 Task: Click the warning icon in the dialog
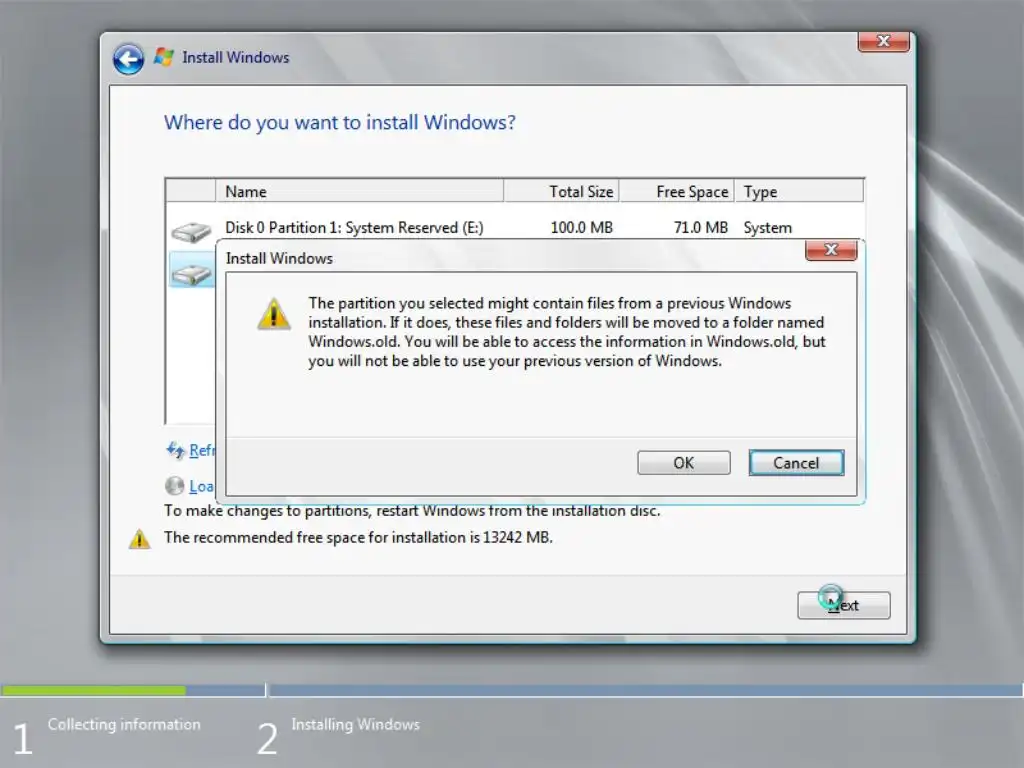(x=274, y=314)
